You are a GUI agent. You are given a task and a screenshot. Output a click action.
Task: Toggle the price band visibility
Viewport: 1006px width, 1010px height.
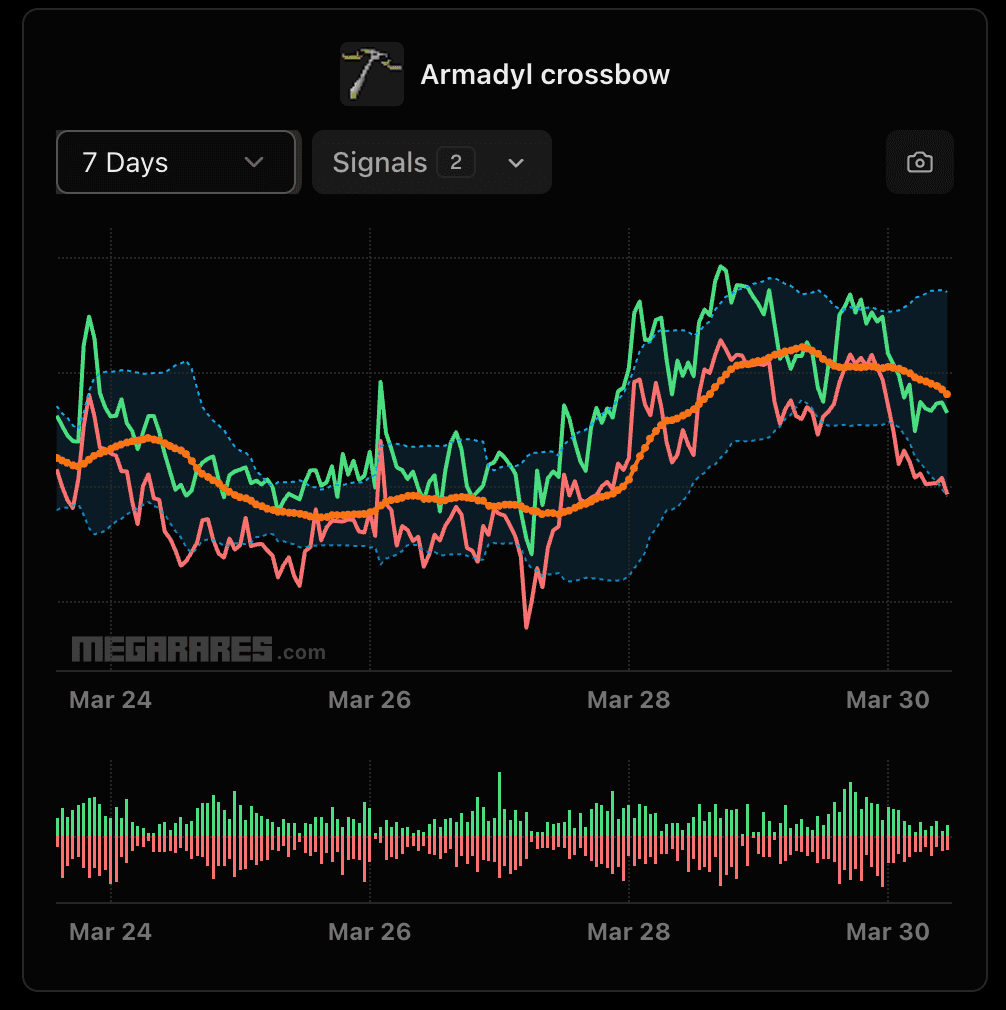(x=432, y=161)
